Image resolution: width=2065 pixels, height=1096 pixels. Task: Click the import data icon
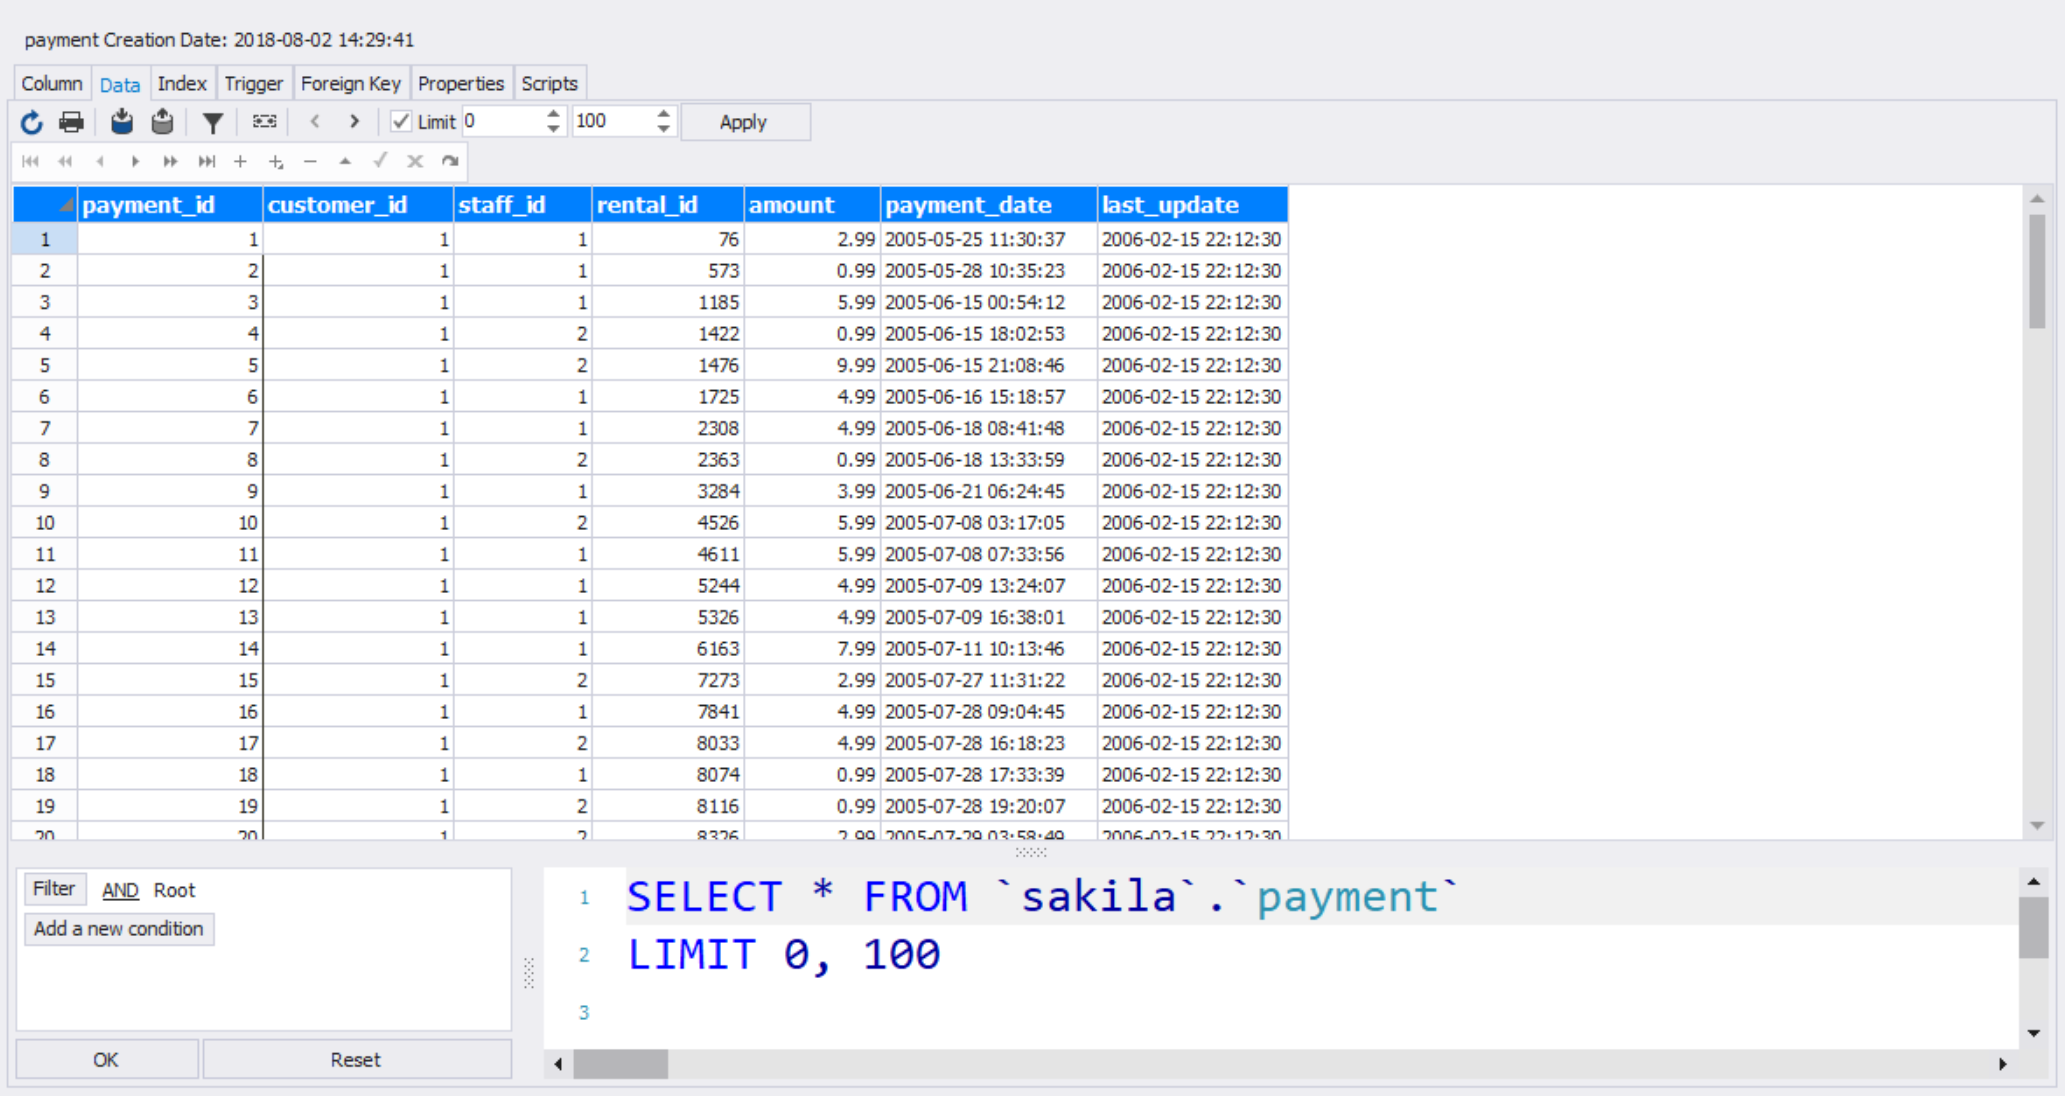point(122,122)
